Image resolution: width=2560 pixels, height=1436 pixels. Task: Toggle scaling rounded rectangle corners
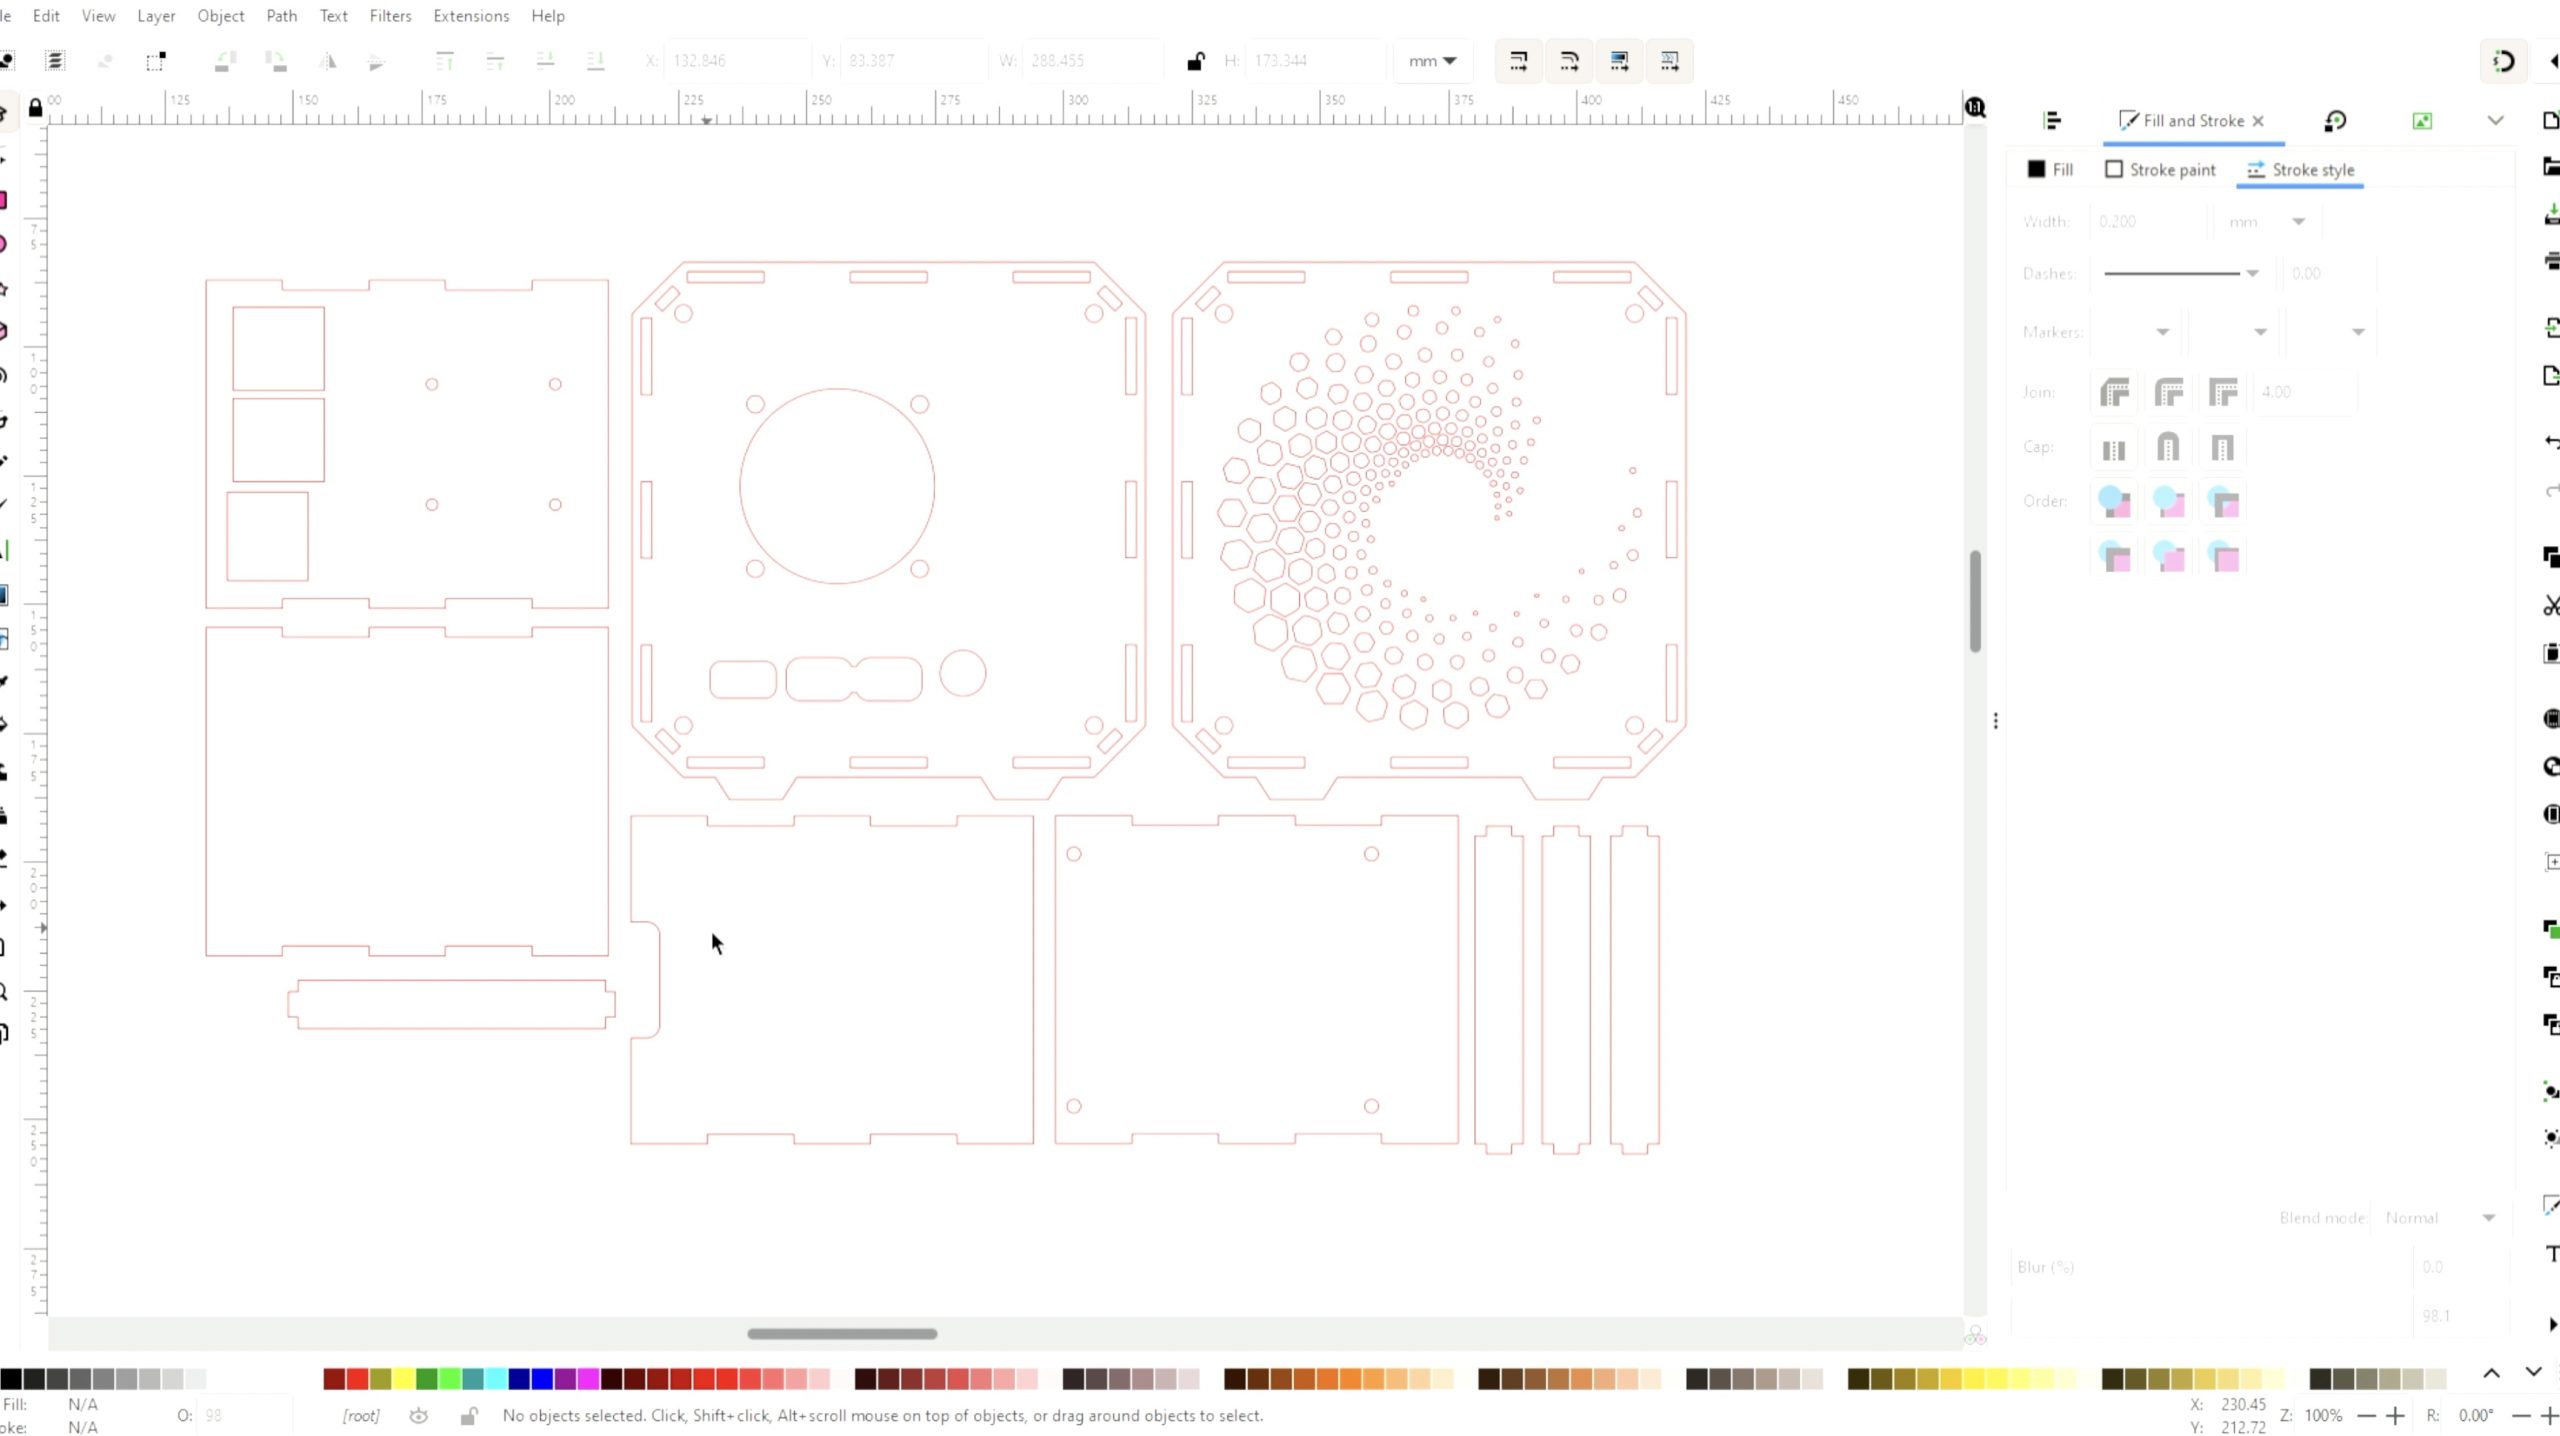coord(1569,61)
